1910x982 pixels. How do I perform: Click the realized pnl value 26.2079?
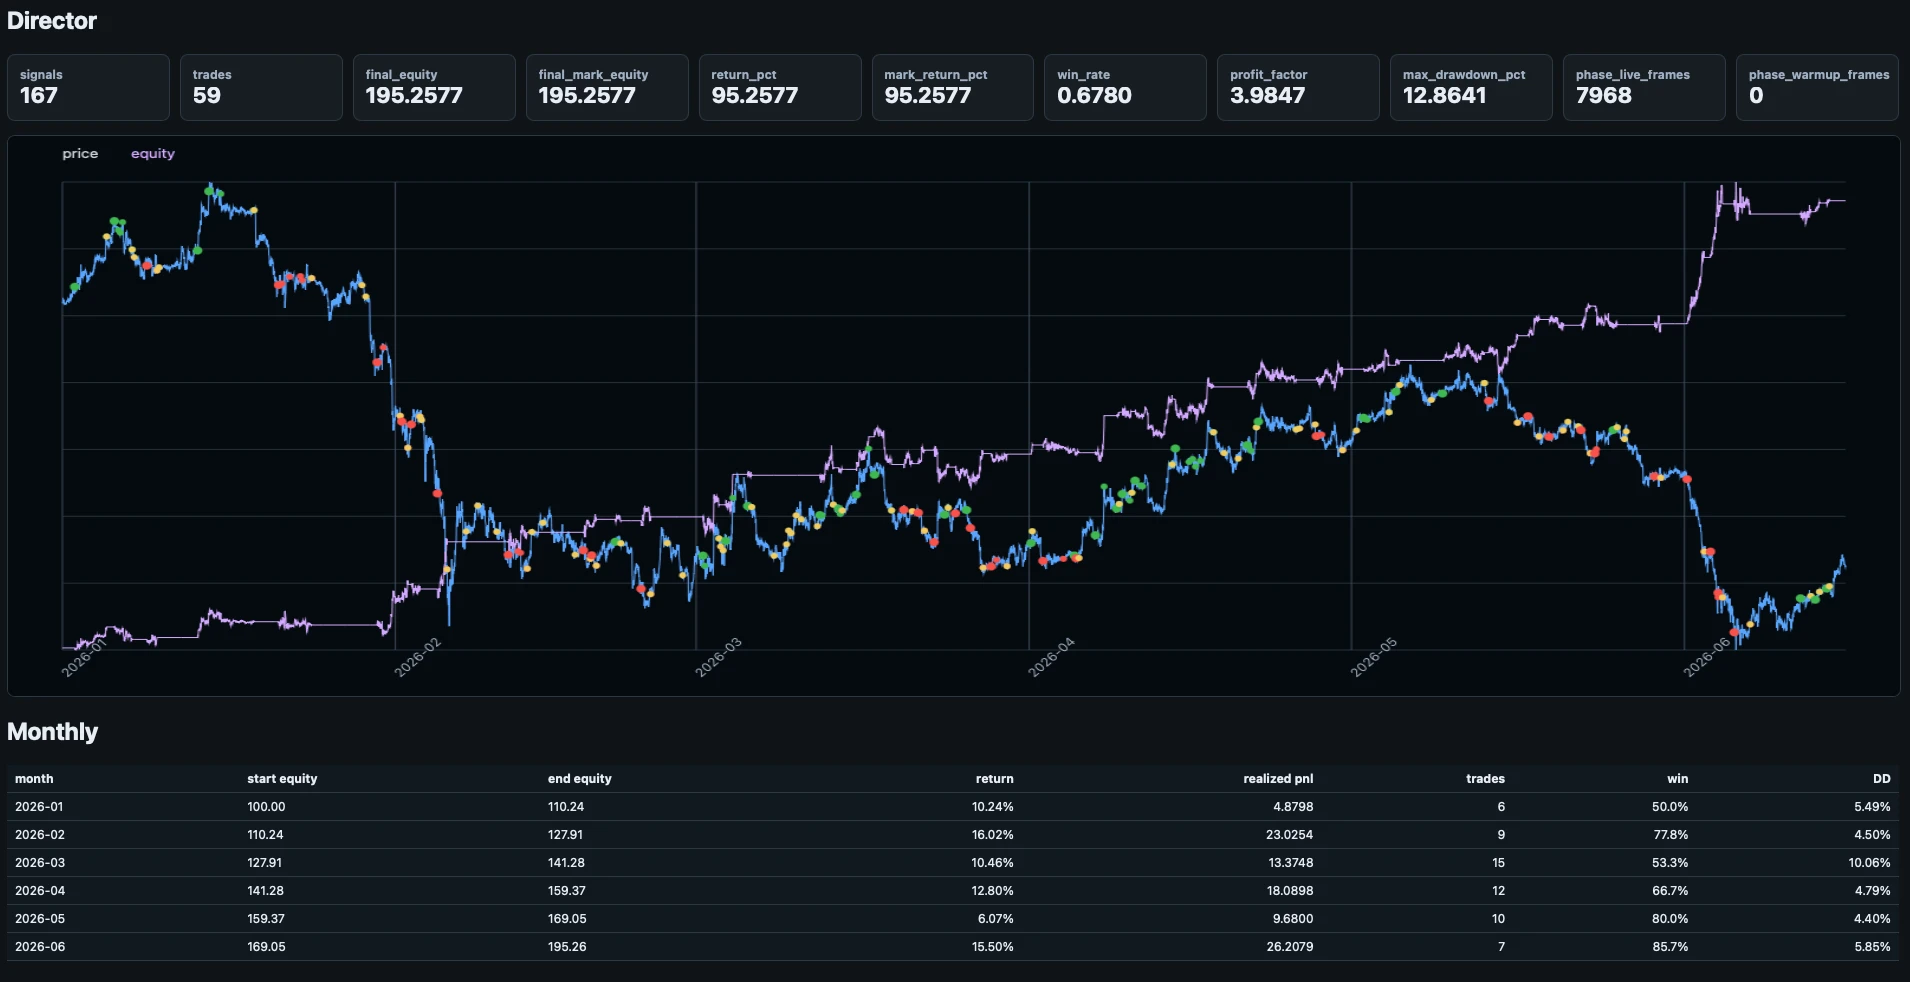pos(1289,947)
